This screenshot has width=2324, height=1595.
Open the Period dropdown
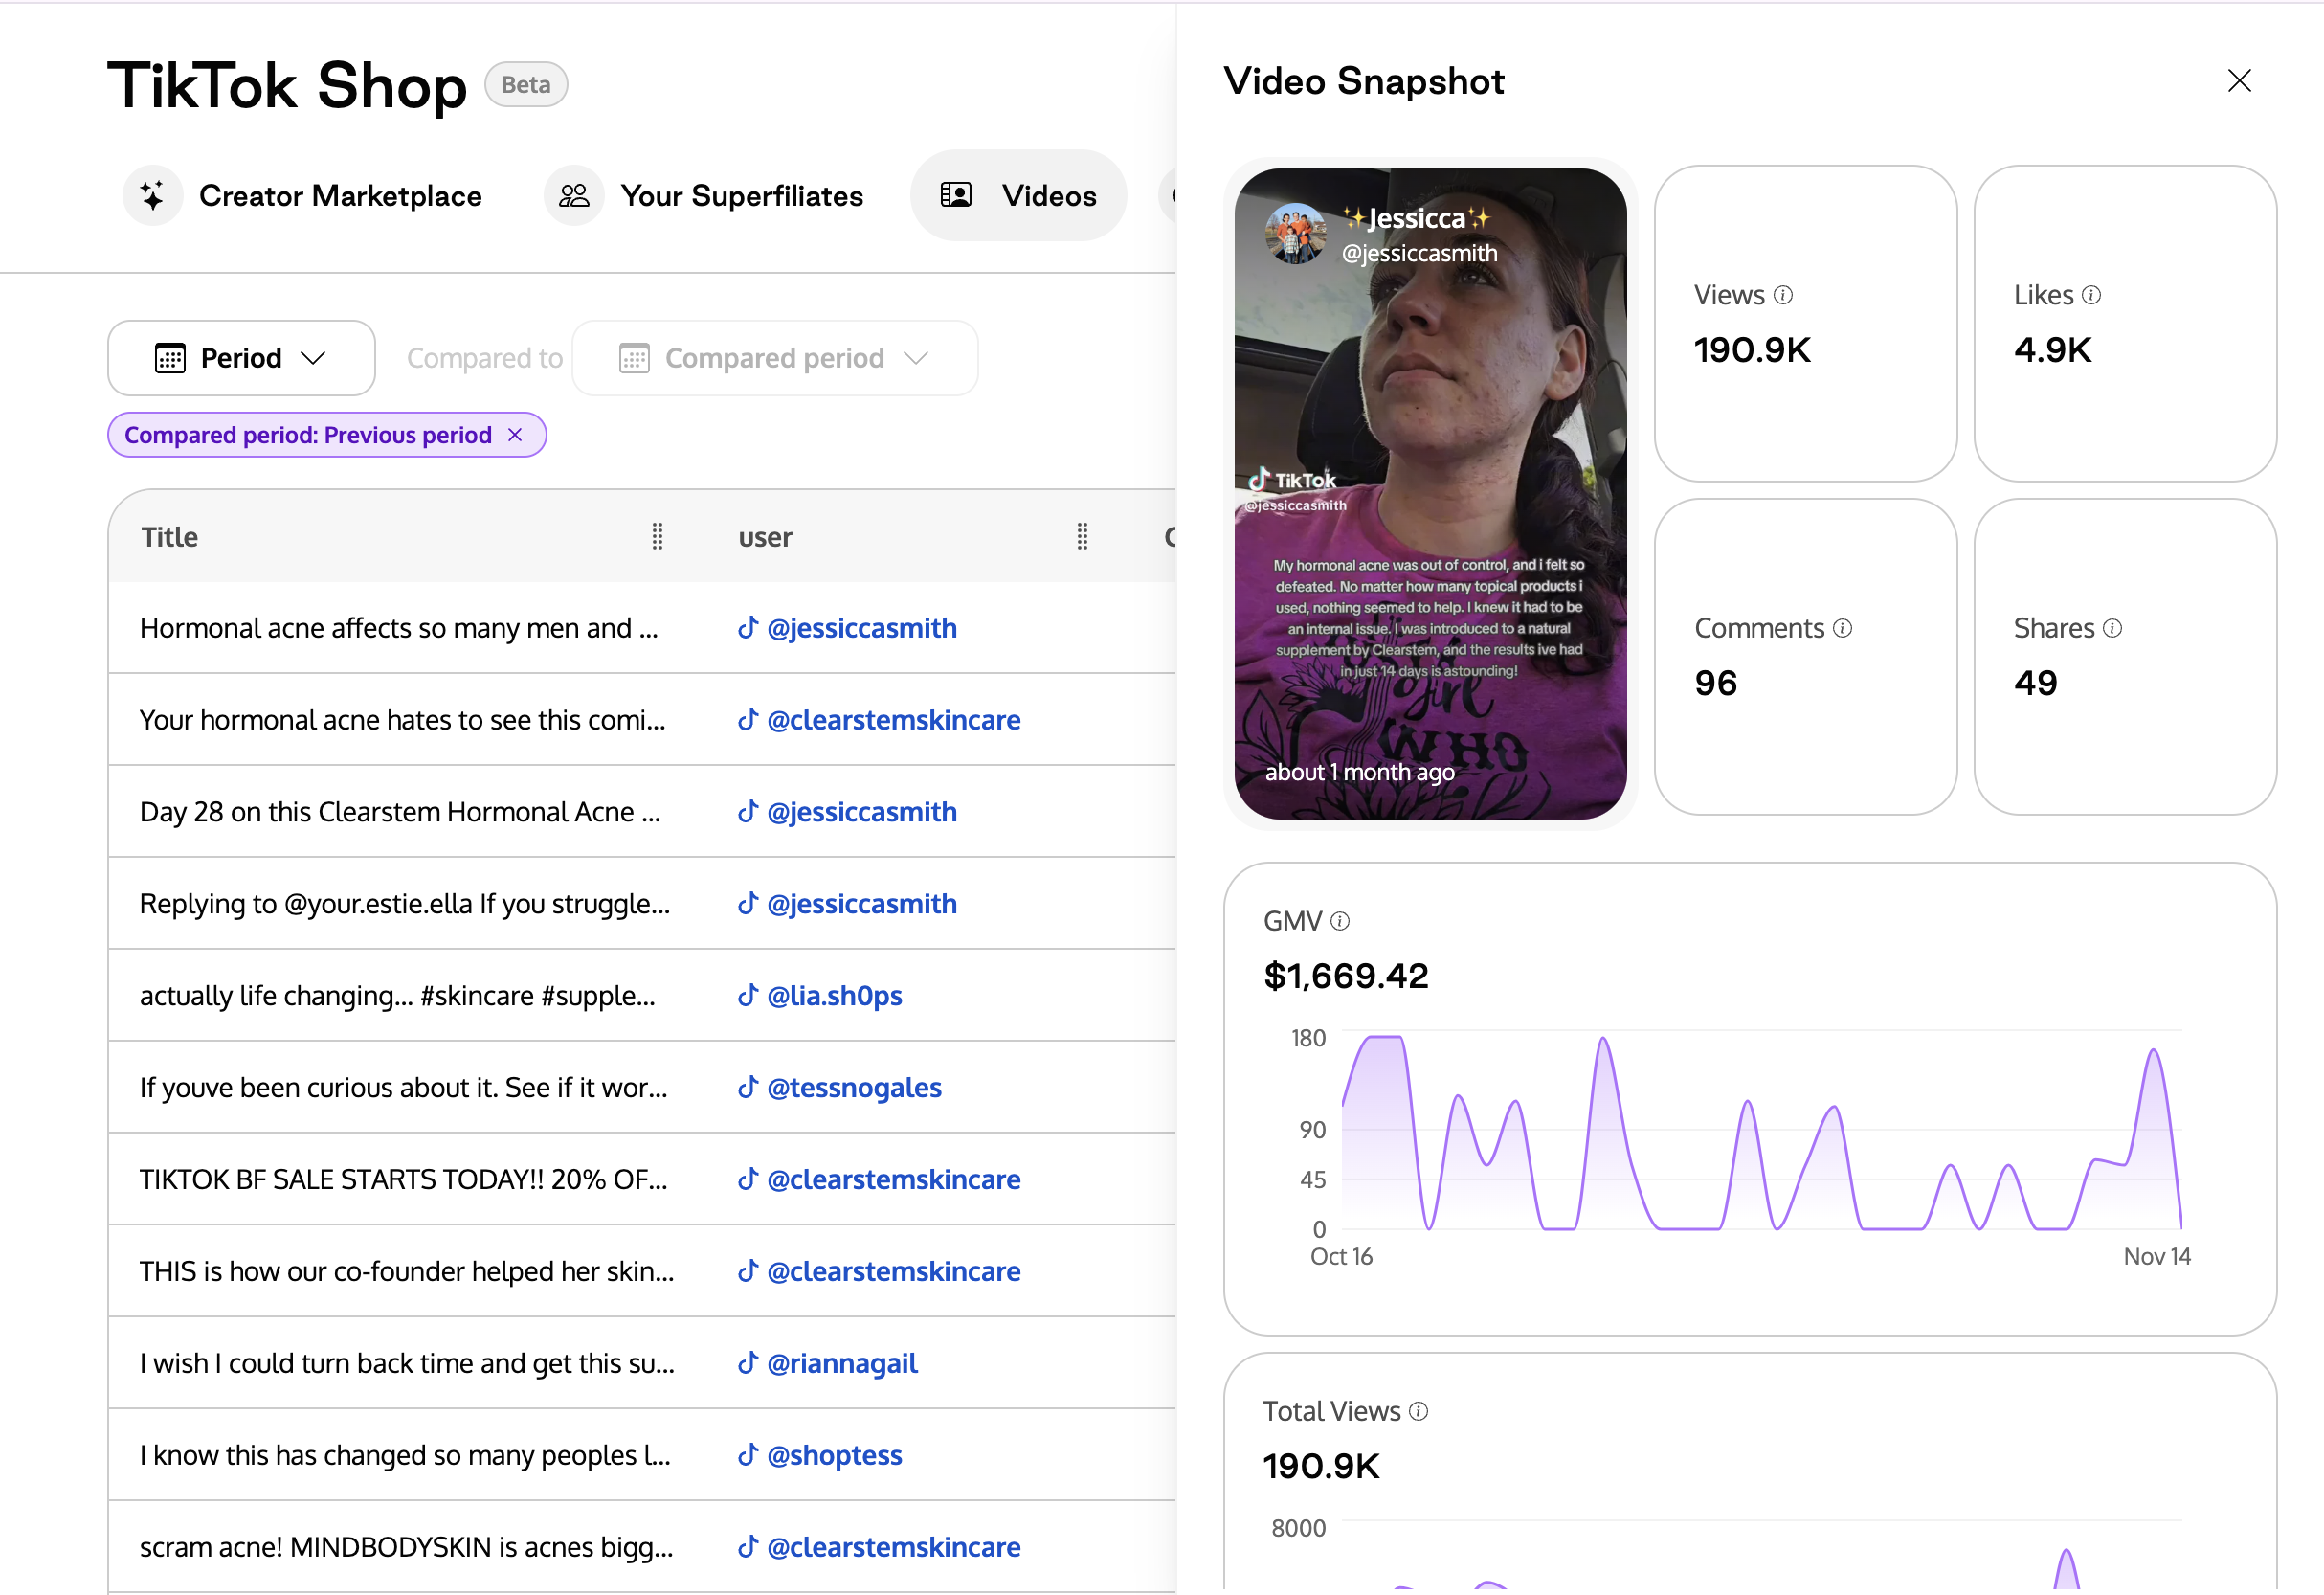(x=241, y=358)
